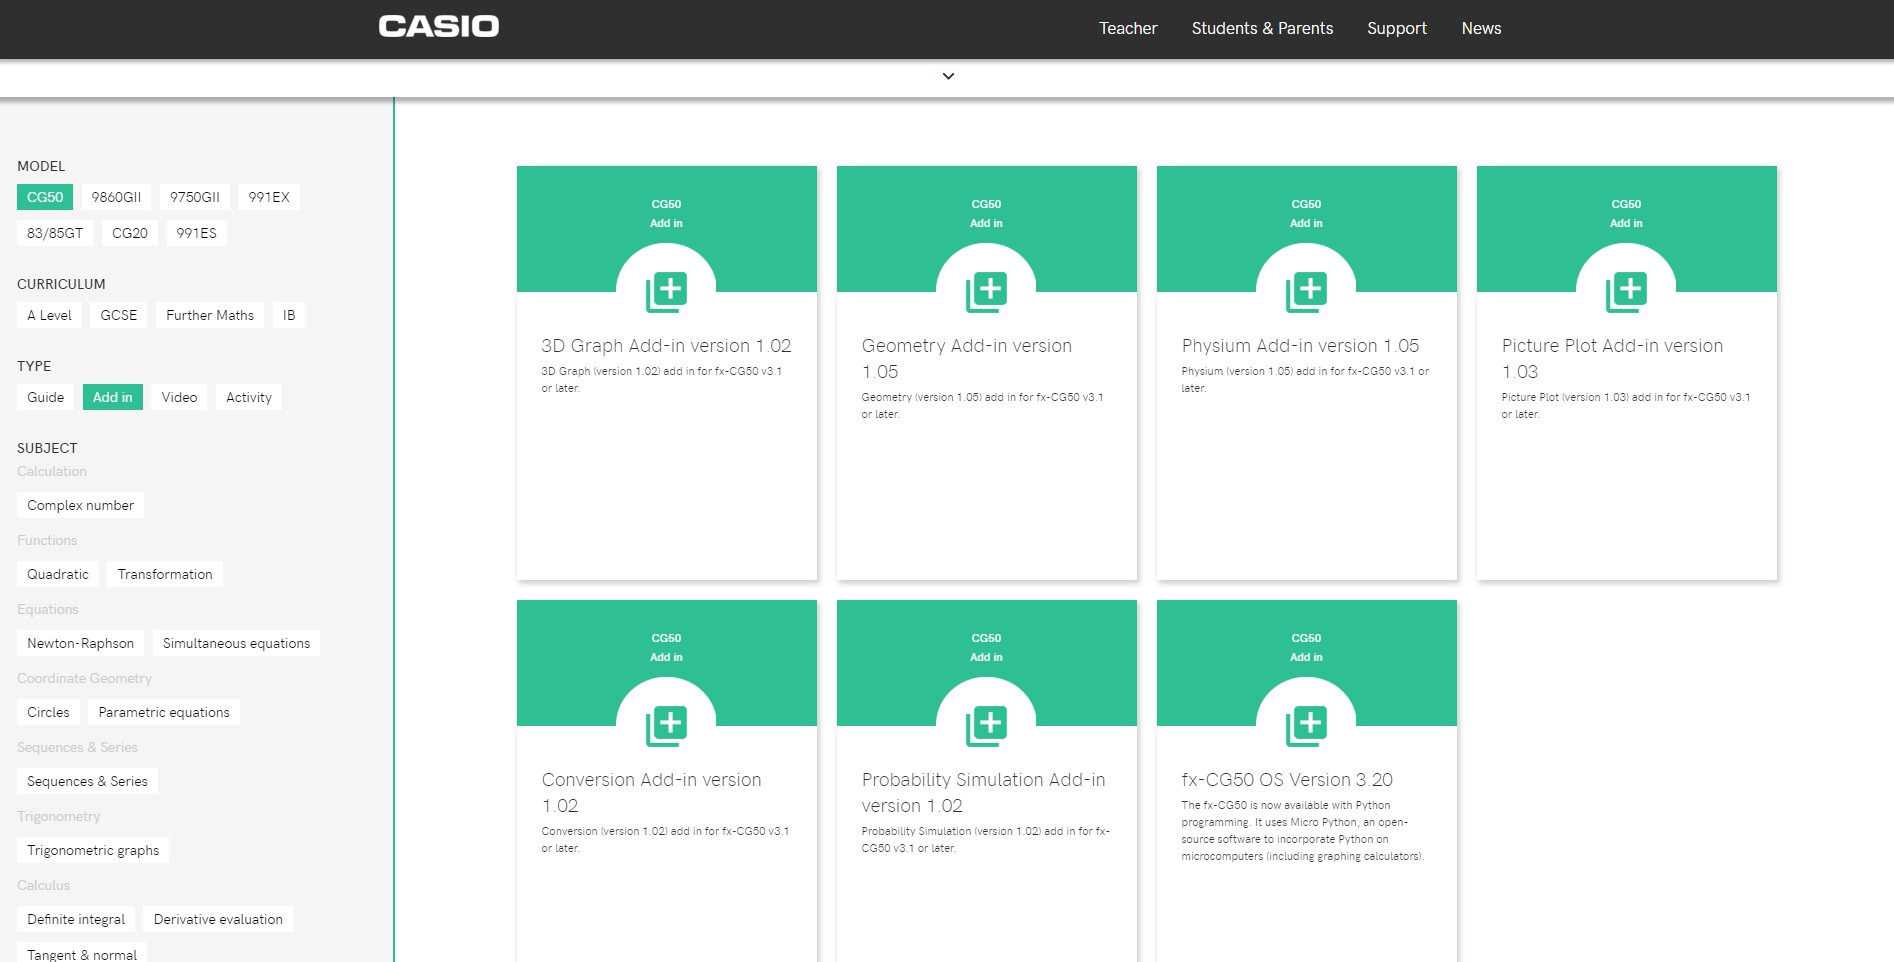Screen dimensions: 1894x962
Task: Choose the Activity type filter
Action: pyautogui.click(x=249, y=397)
